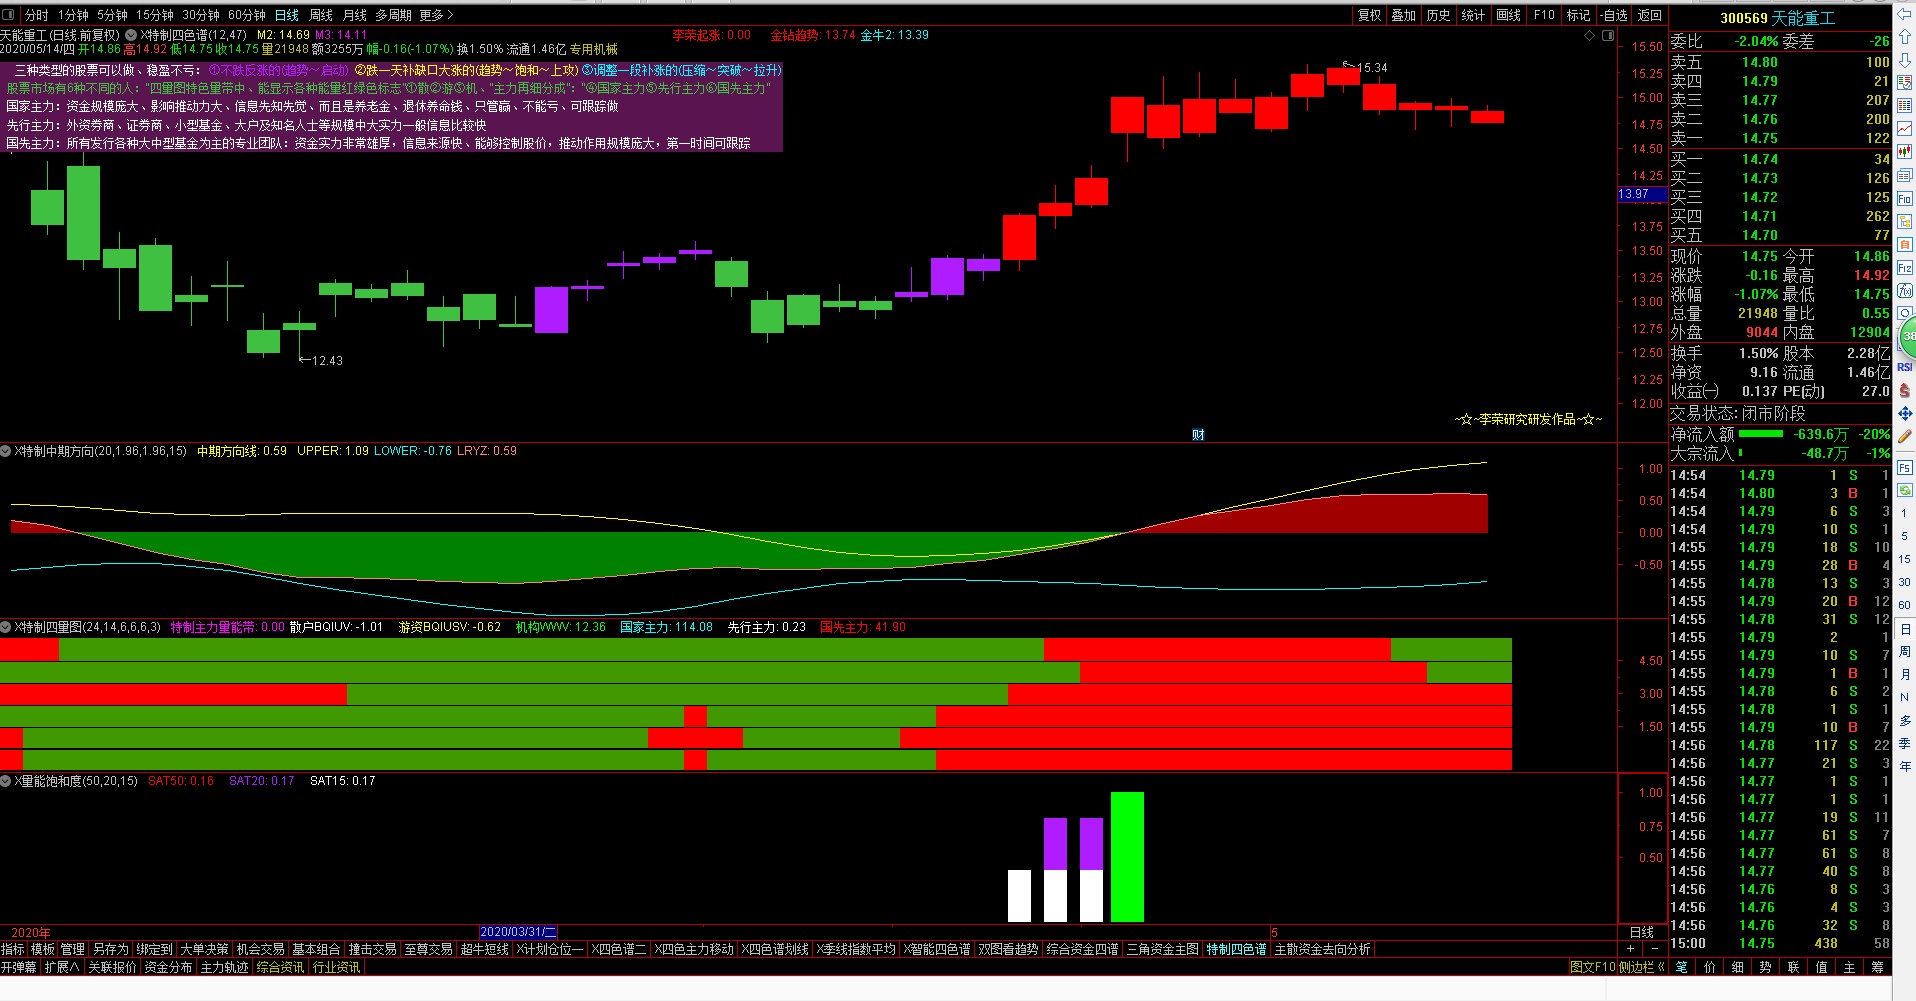The width and height of the screenshot is (1916, 1001).
Task: Open the 价 price tab at bottom right
Action: [1709, 967]
